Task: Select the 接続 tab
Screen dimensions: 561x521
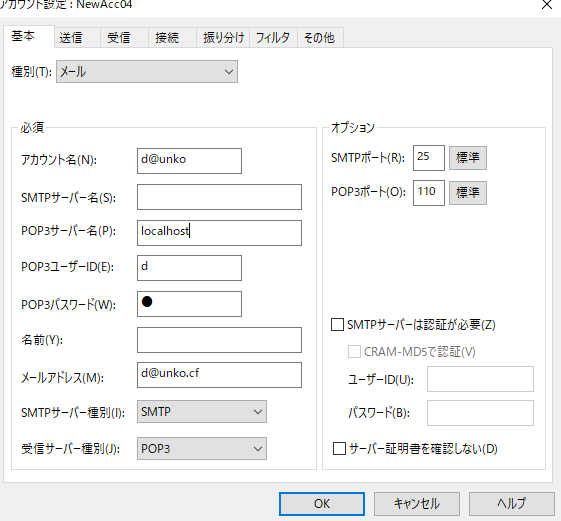Action: (x=172, y=37)
